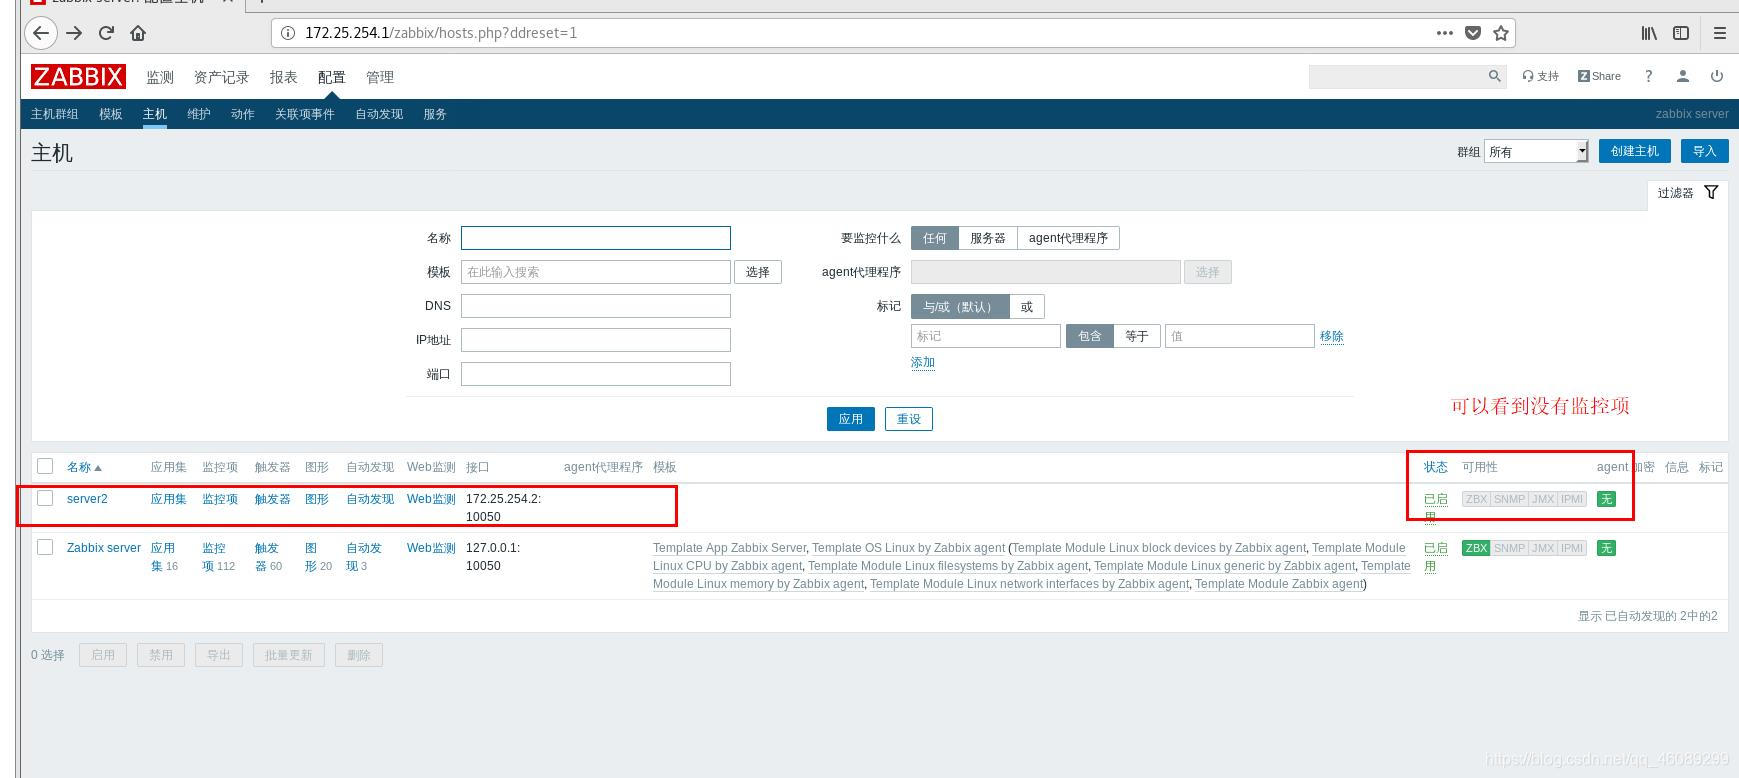Select 服务器 monitoring option
This screenshot has width=1739, height=778.
point(988,238)
